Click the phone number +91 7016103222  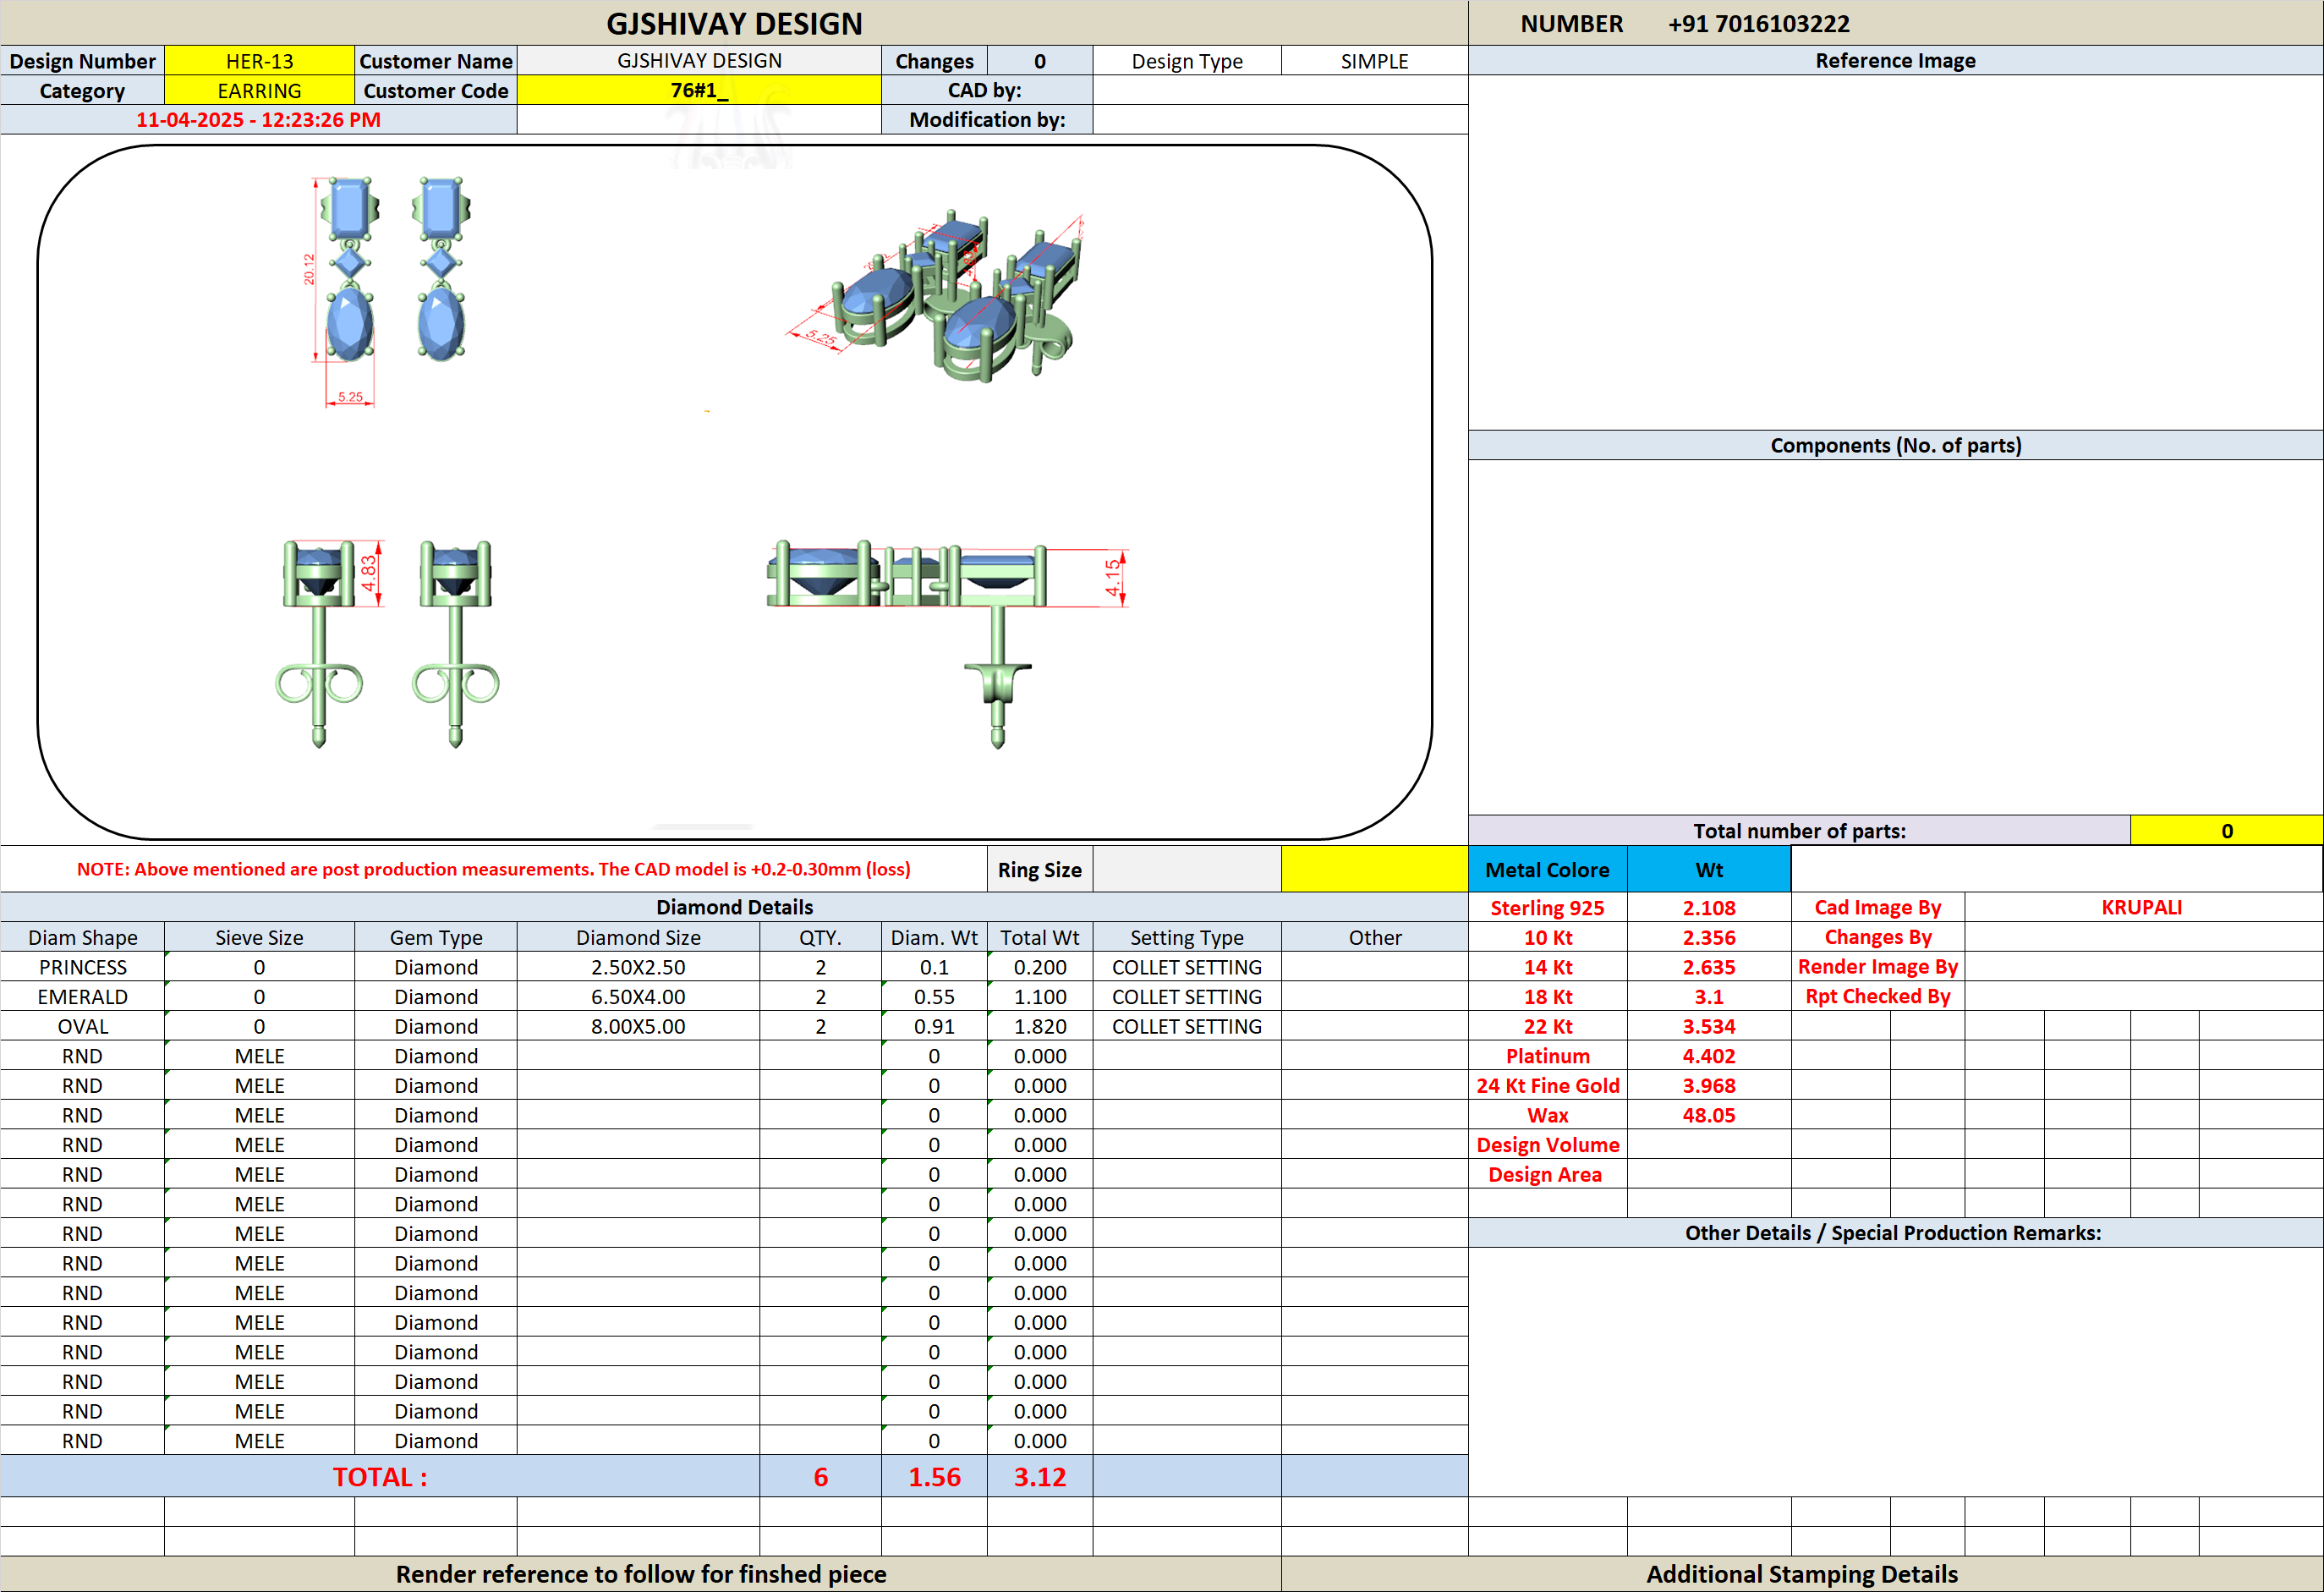[1759, 24]
